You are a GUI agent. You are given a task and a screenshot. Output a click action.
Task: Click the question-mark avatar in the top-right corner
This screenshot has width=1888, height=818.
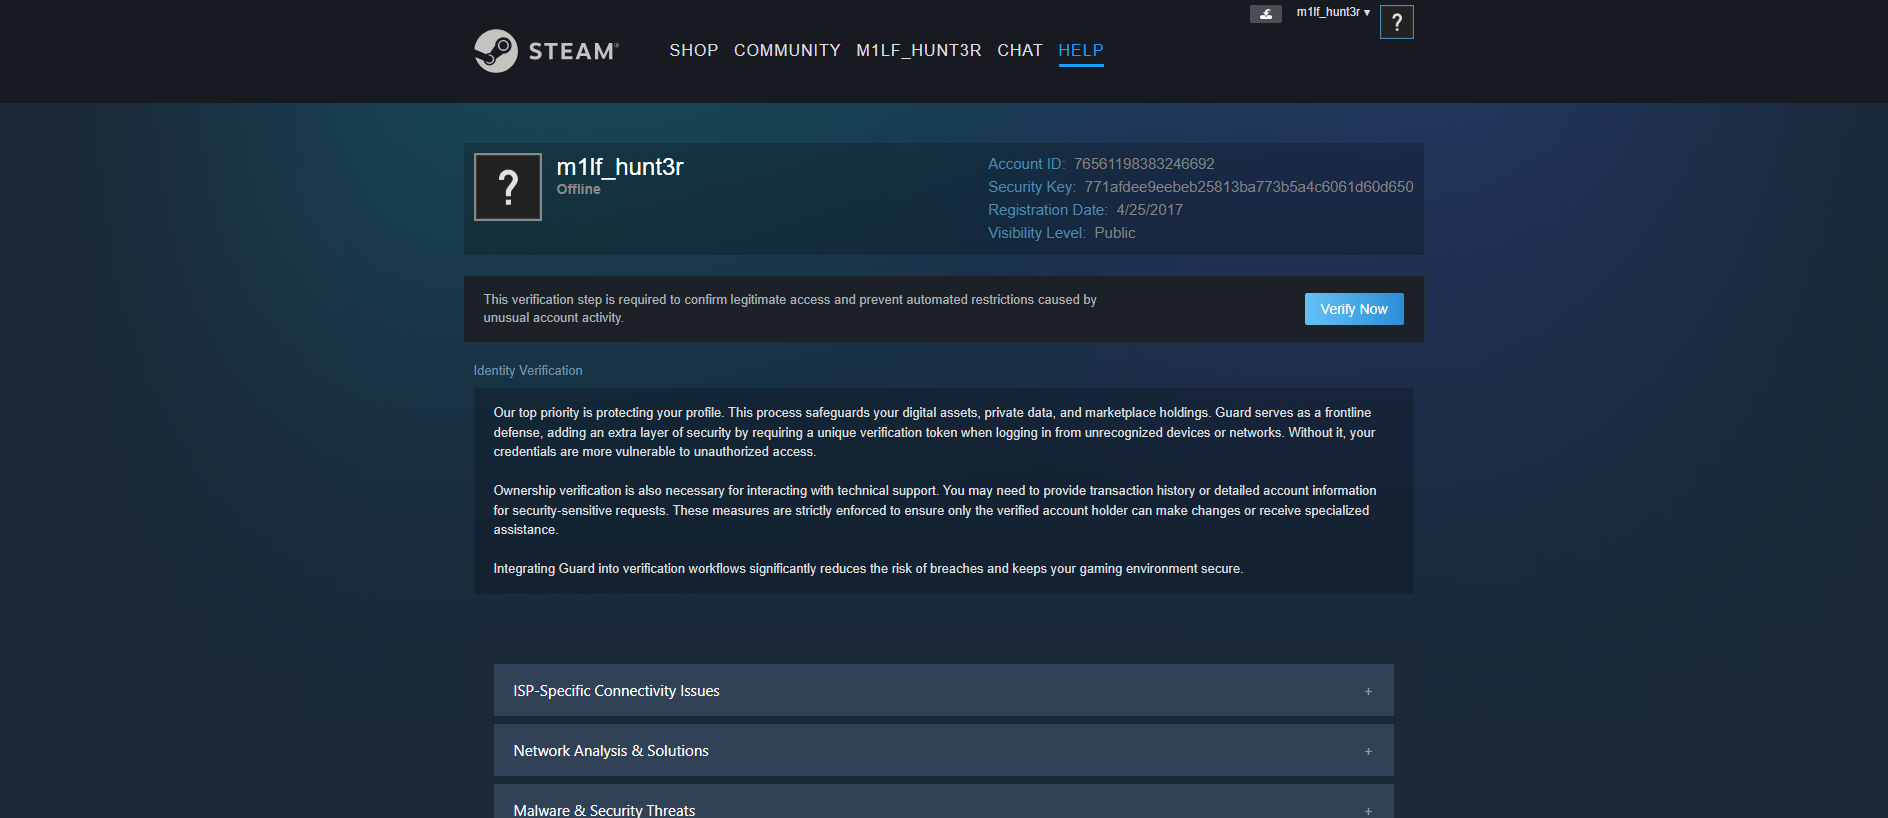tap(1396, 22)
